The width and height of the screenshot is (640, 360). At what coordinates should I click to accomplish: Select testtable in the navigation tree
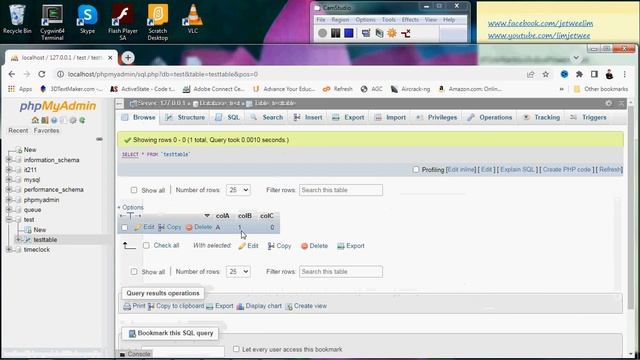(45, 240)
